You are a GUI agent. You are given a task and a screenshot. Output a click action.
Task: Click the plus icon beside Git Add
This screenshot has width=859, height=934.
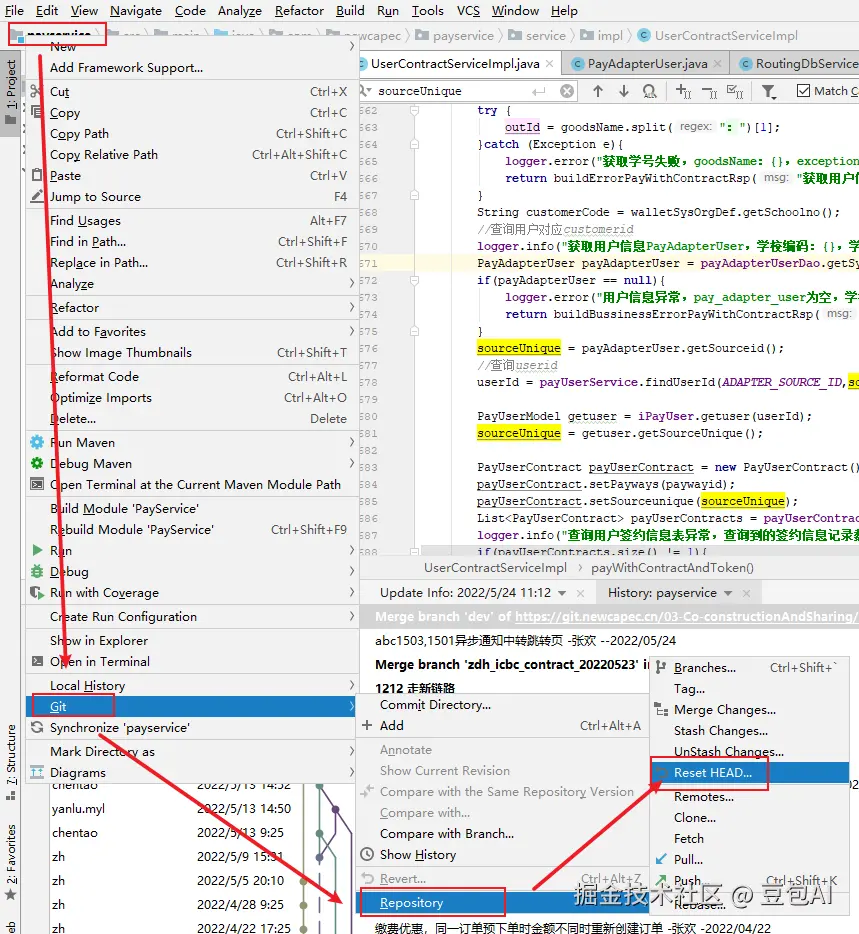[367, 725]
